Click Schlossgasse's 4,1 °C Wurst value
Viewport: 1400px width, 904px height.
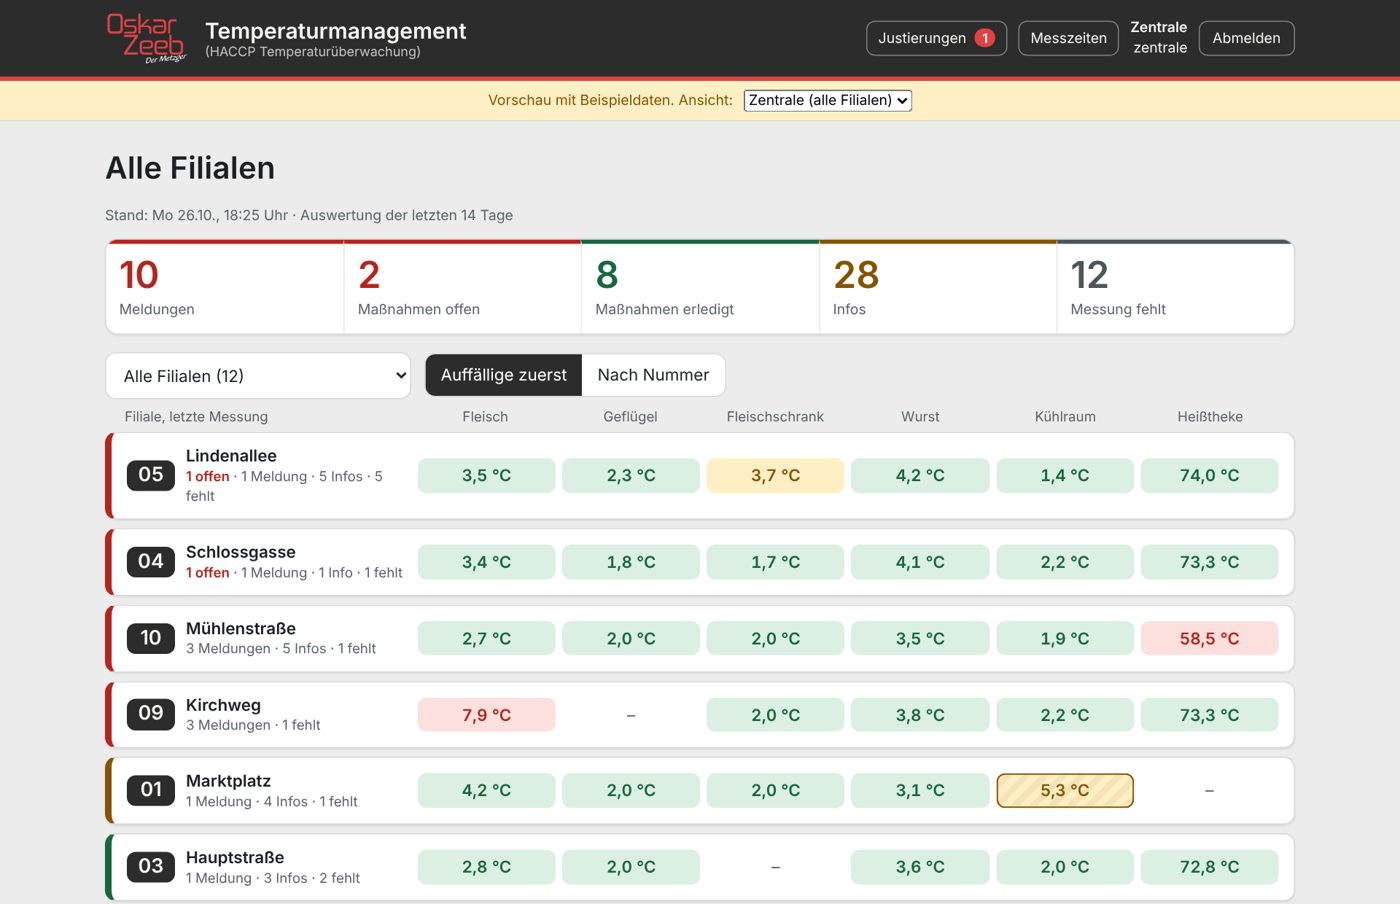[920, 562]
